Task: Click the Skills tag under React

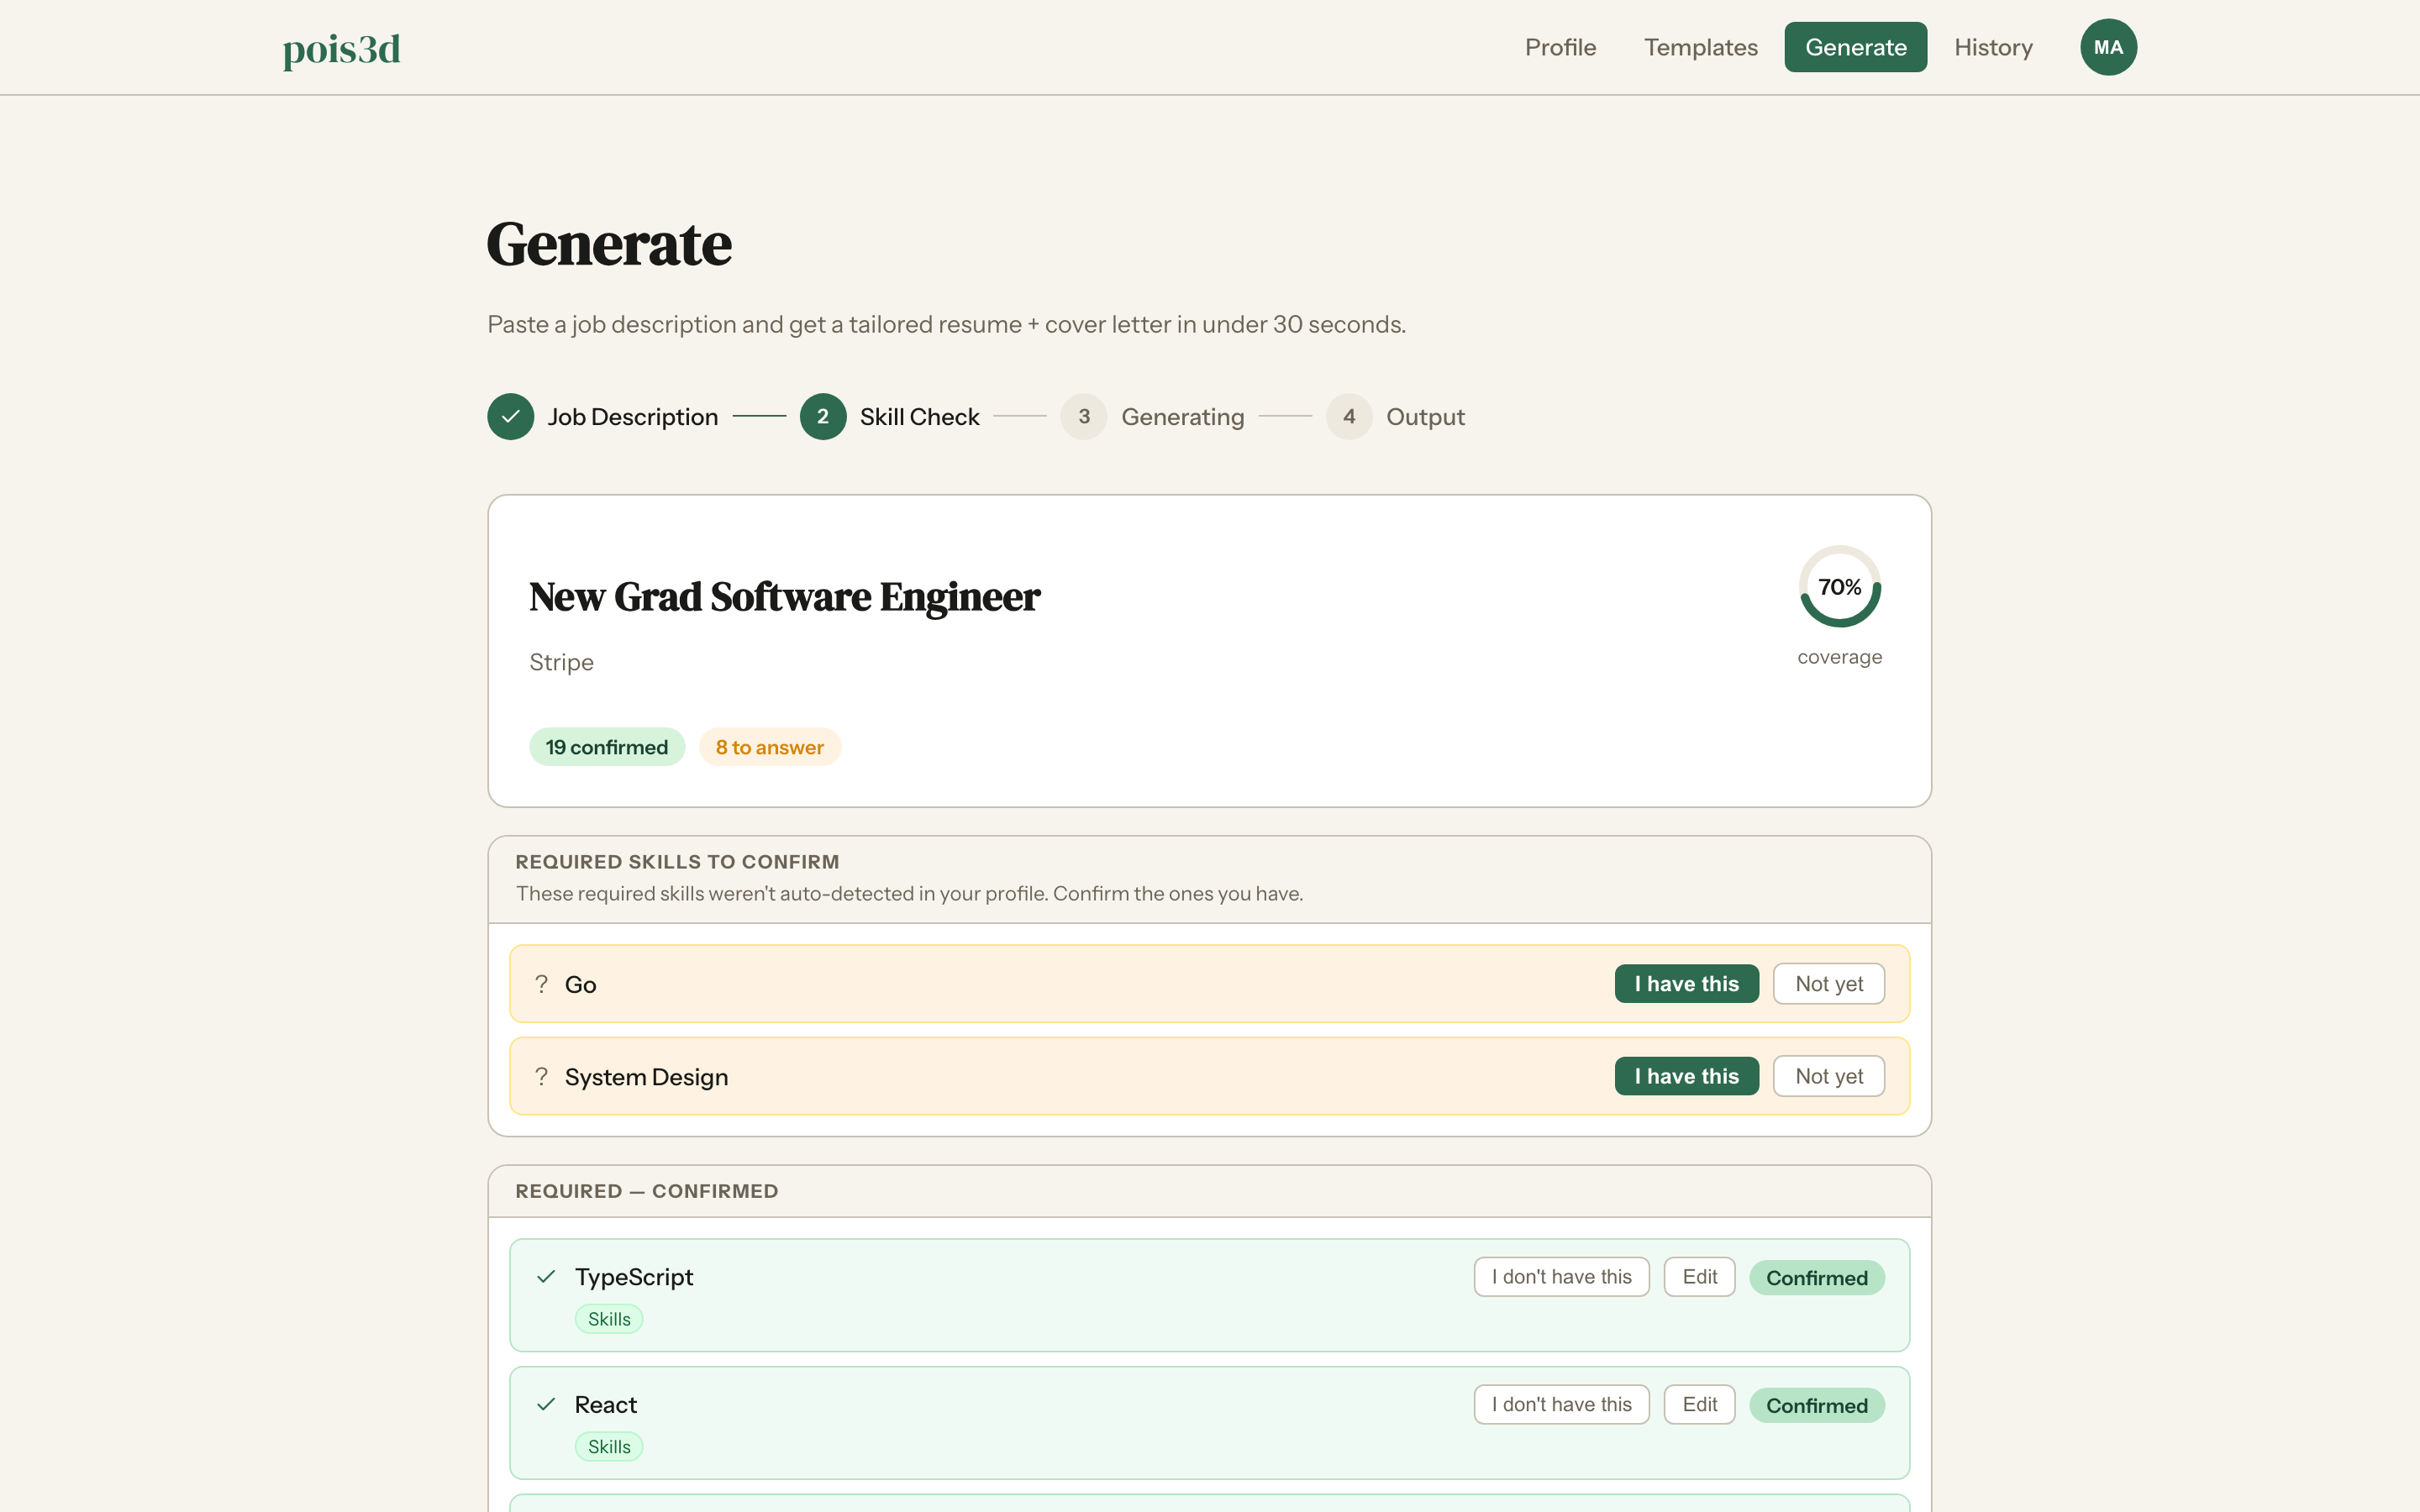Action: [x=608, y=1447]
